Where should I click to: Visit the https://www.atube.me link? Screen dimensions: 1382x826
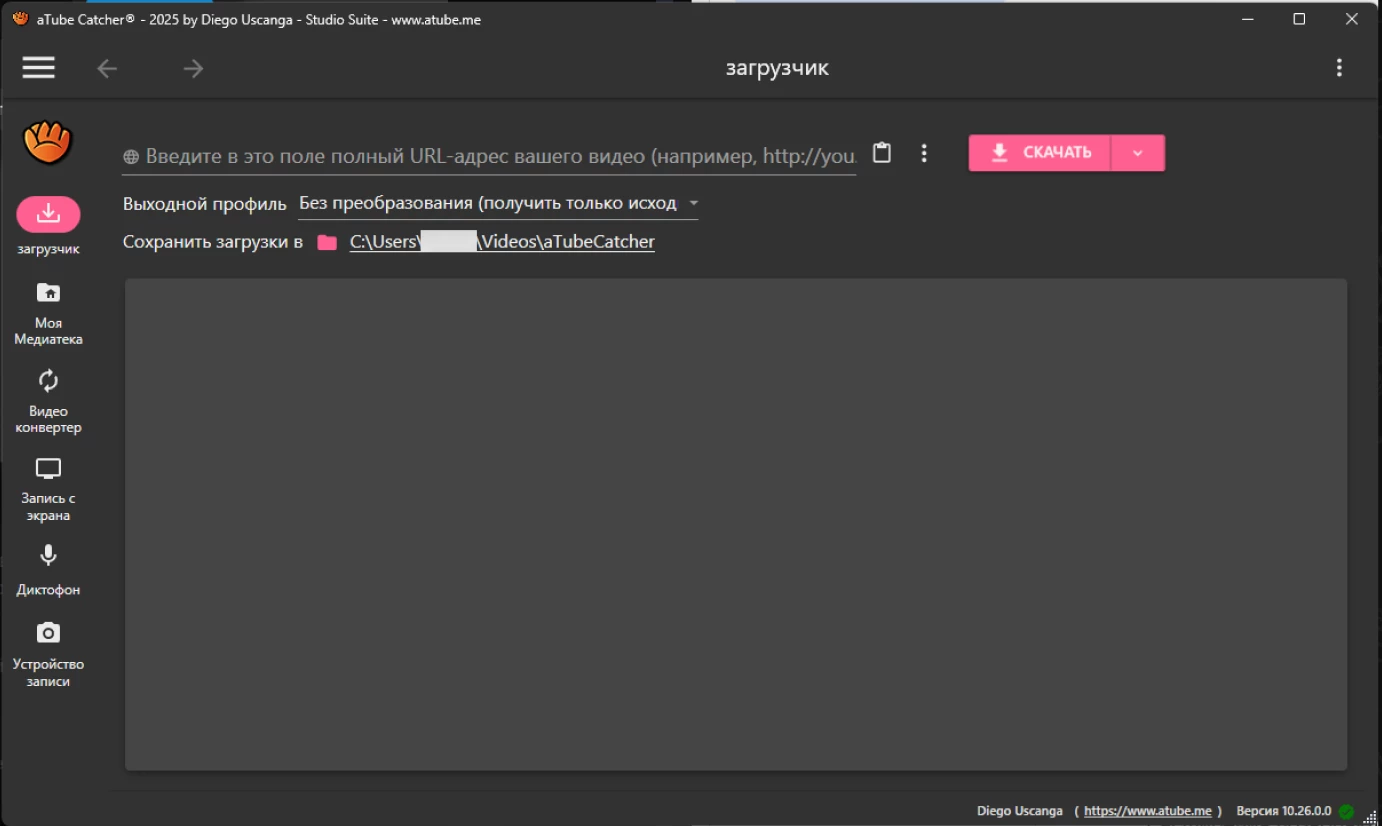pyautogui.click(x=1148, y=811)
